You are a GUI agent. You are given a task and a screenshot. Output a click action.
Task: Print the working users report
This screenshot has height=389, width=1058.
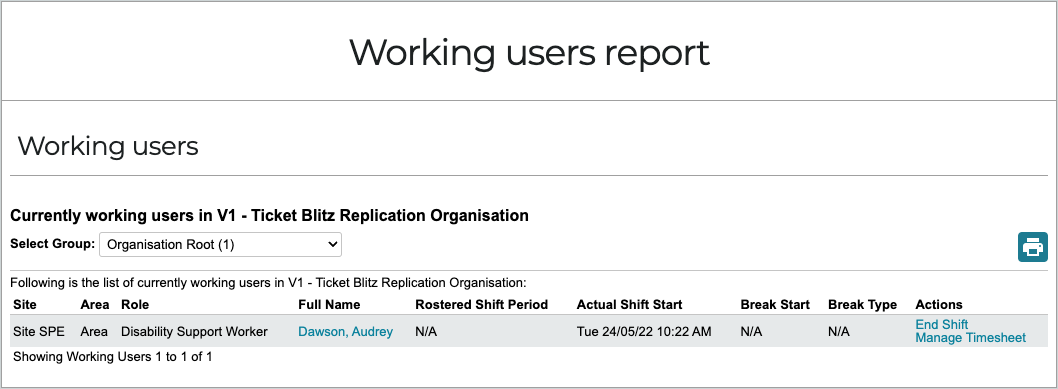1032,247
